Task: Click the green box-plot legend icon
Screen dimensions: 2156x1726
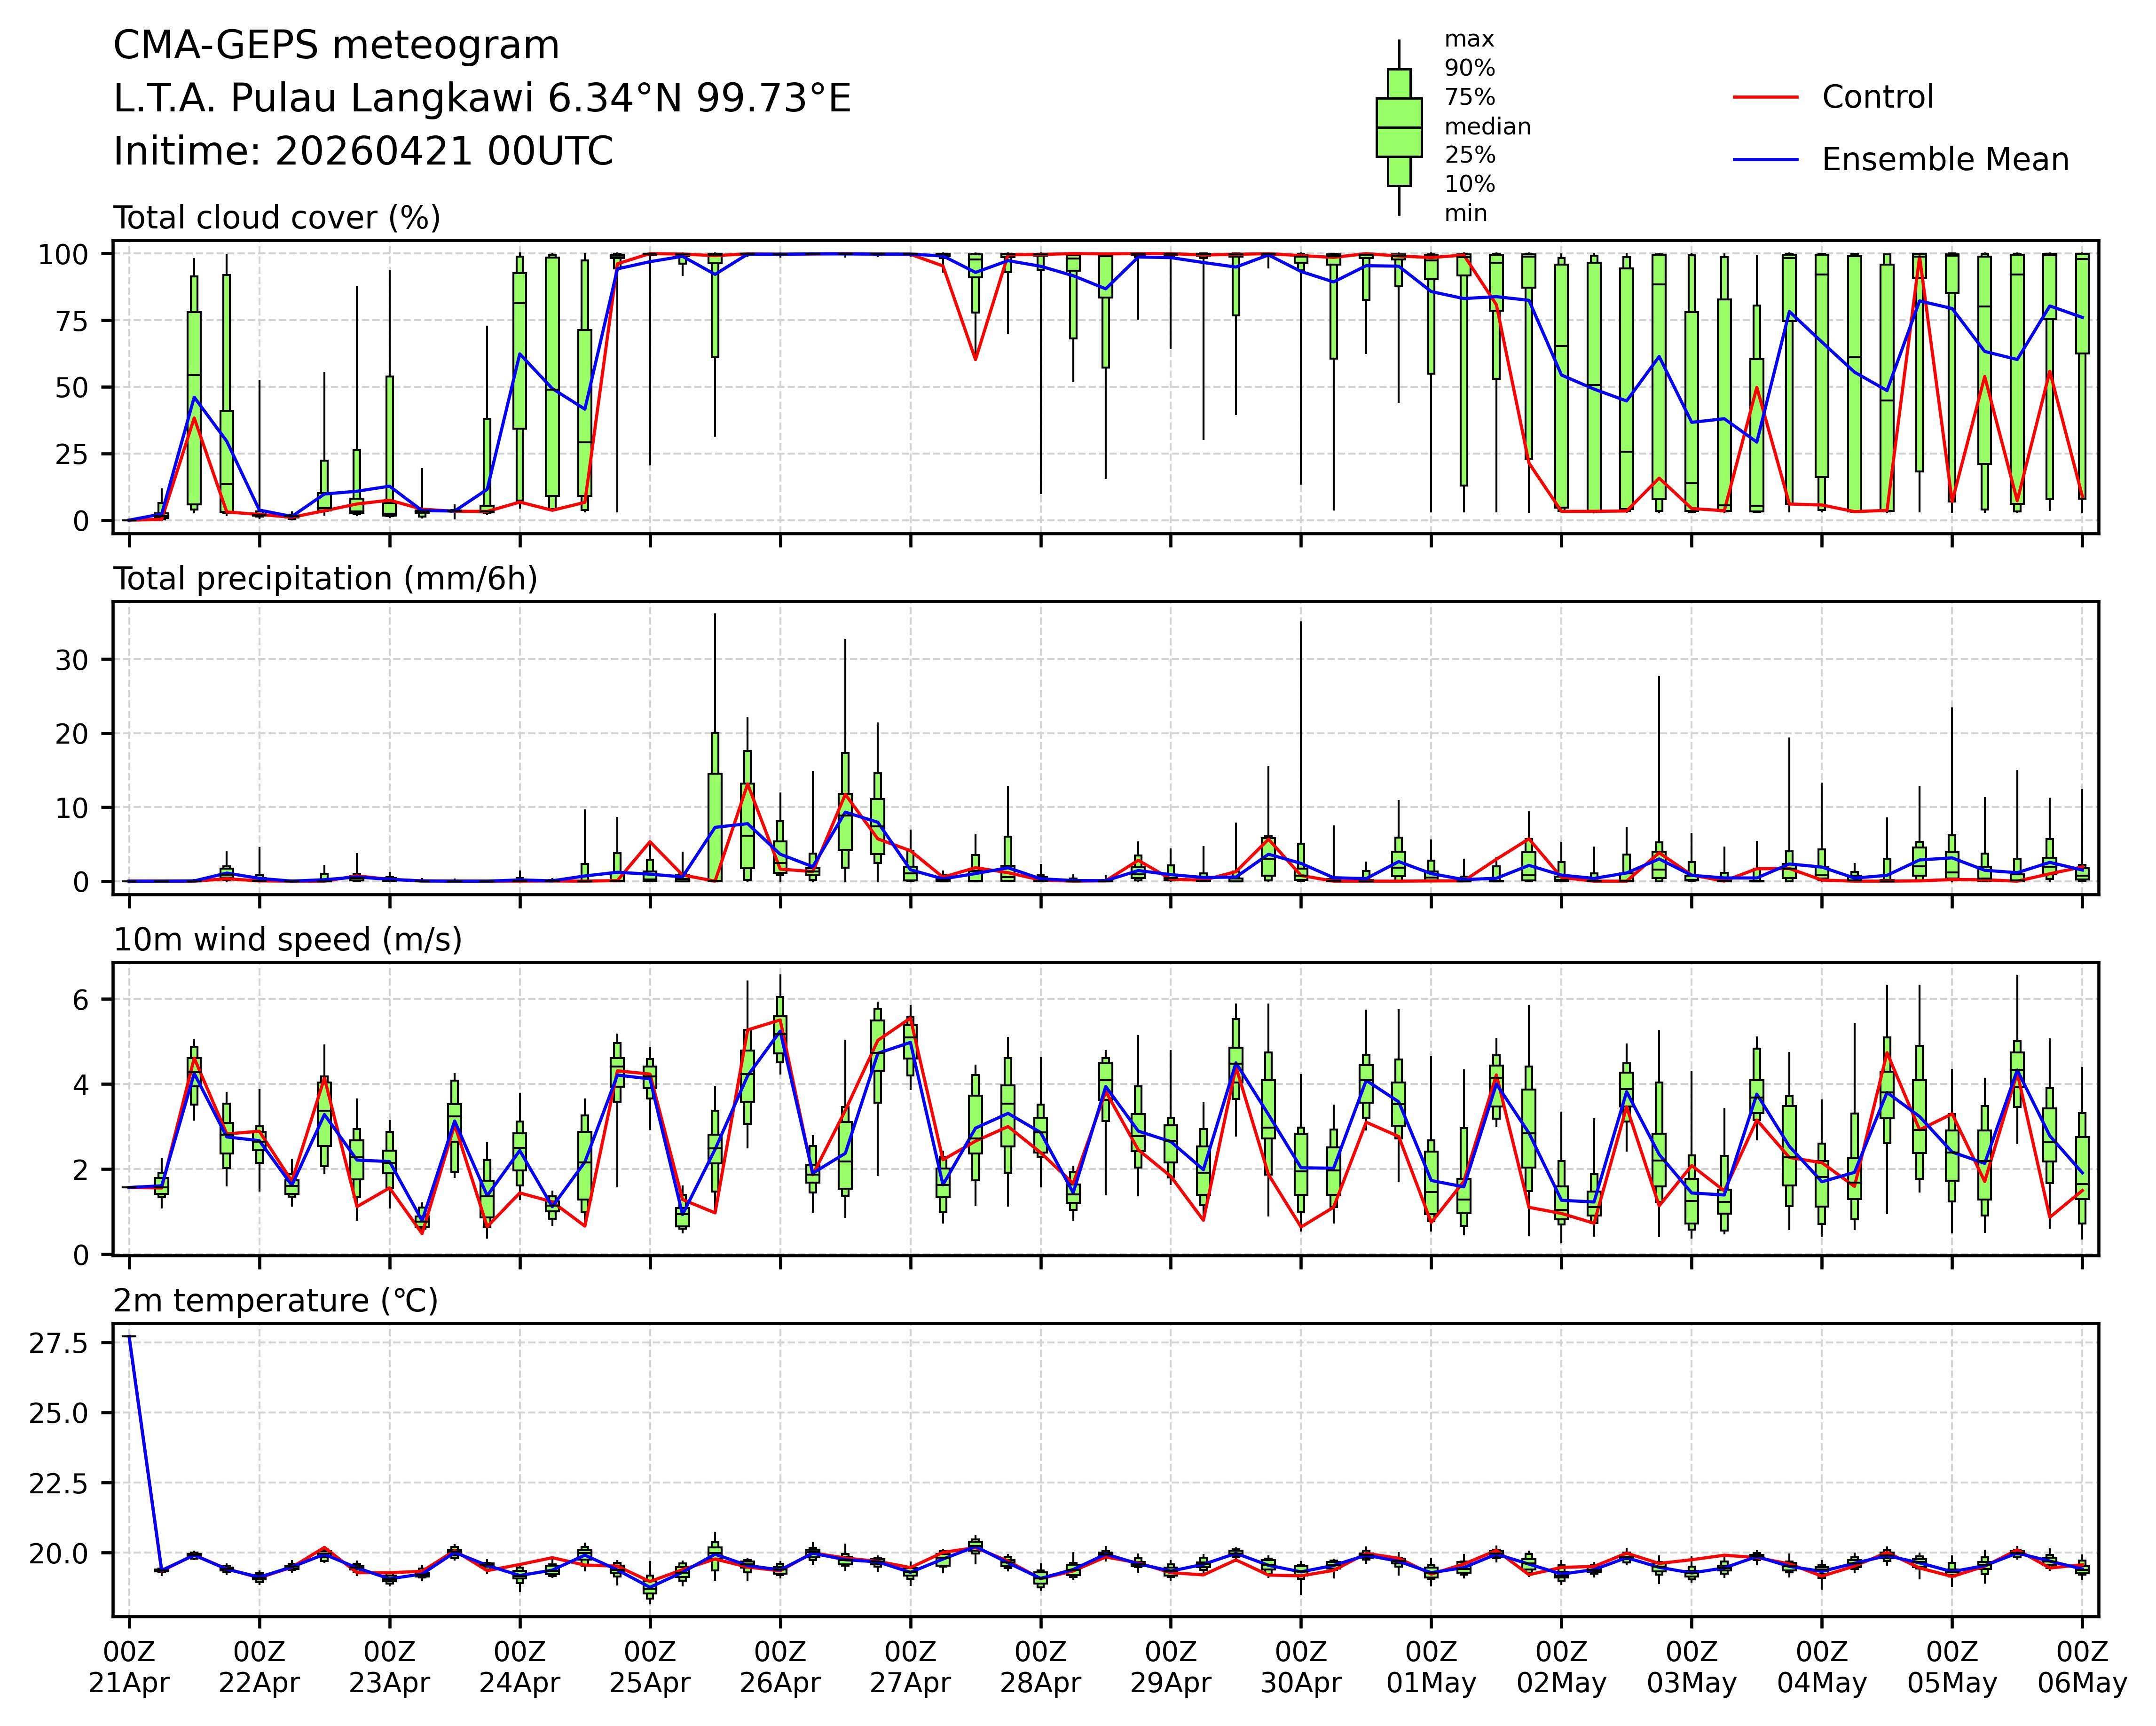Action: (x=1398, y=128)
